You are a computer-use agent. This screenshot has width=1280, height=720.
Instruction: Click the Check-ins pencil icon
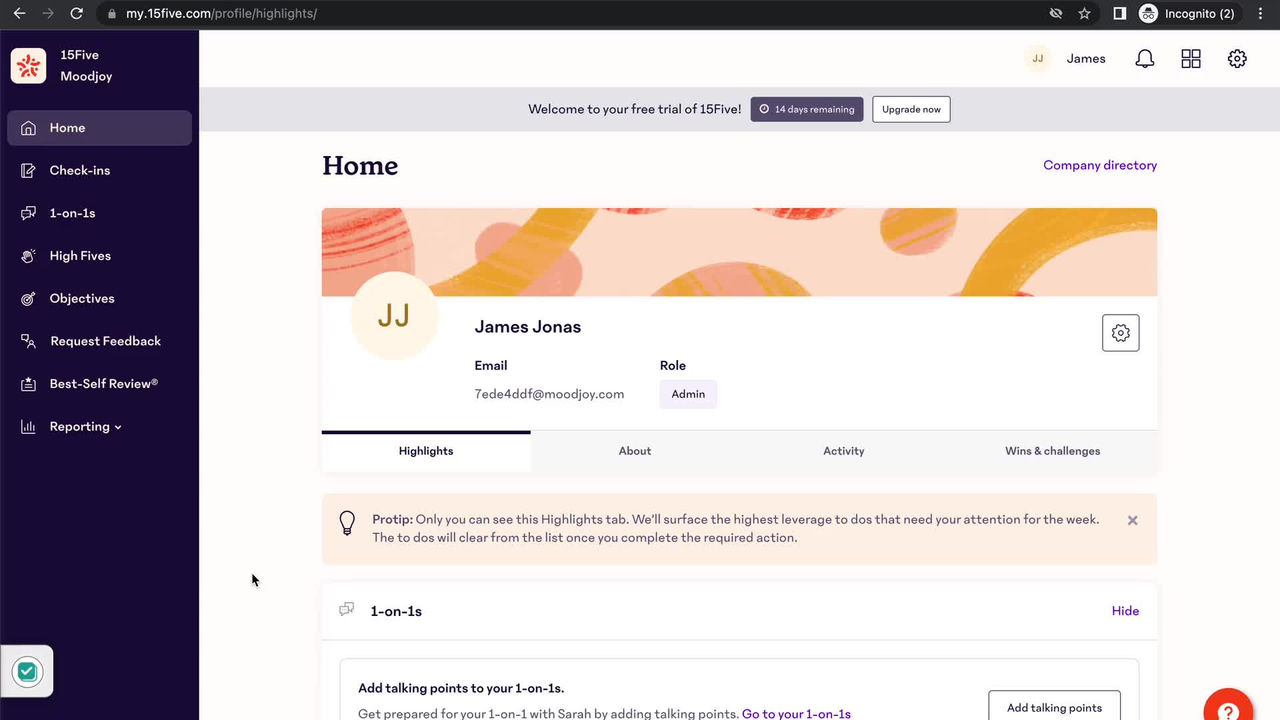click(x=29, y=171)
